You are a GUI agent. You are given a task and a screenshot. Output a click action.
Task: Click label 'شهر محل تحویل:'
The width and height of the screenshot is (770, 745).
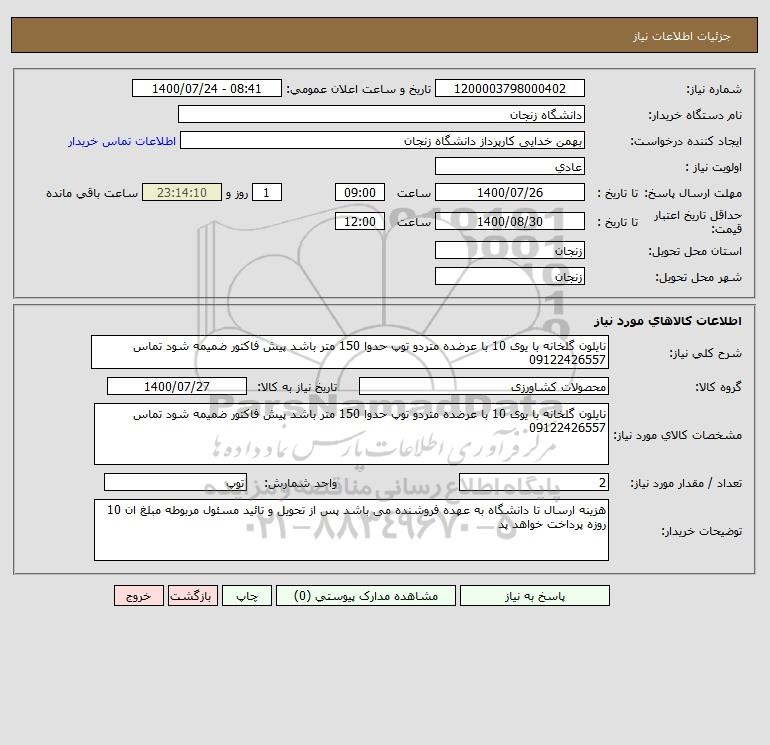(699, 277)
